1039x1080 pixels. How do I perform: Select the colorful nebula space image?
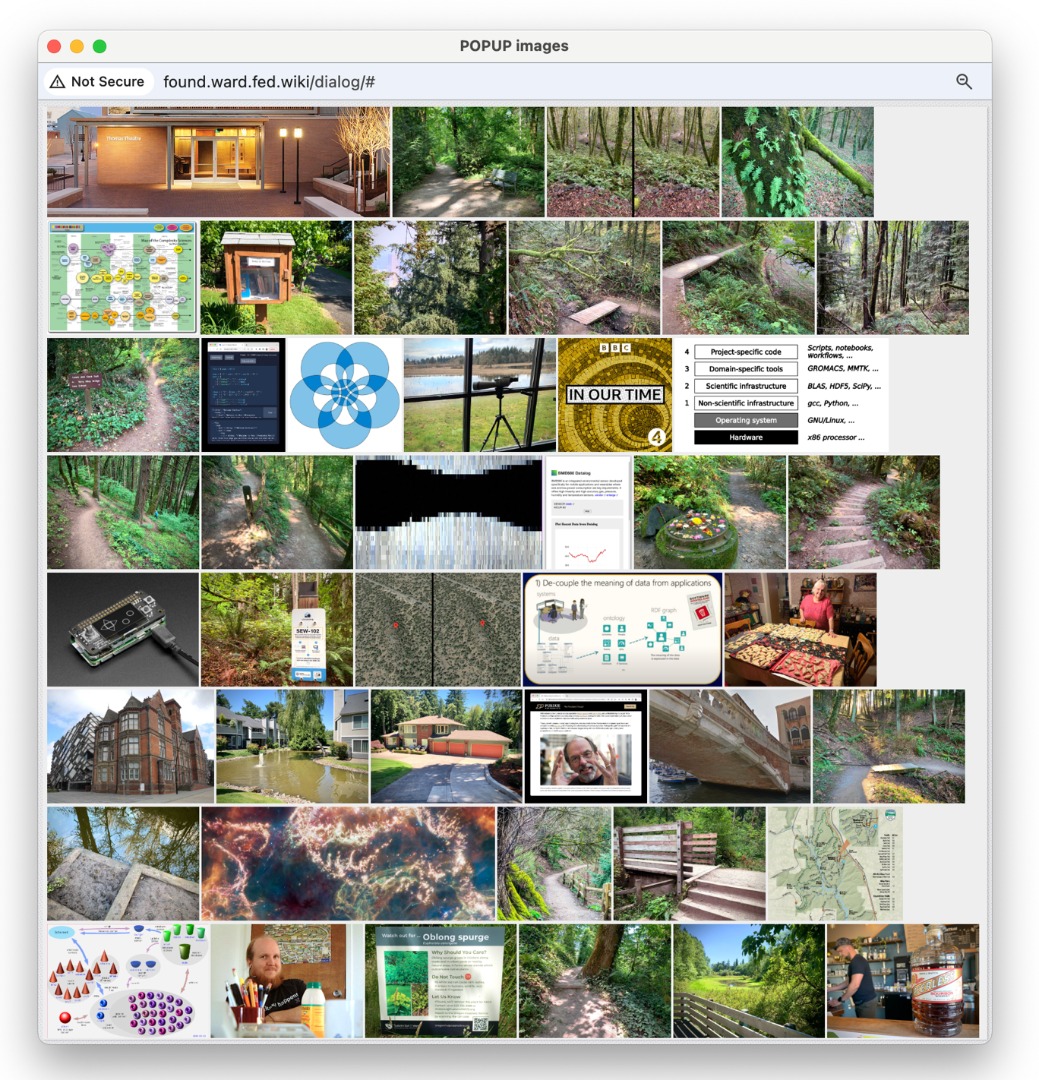point(348,864)
